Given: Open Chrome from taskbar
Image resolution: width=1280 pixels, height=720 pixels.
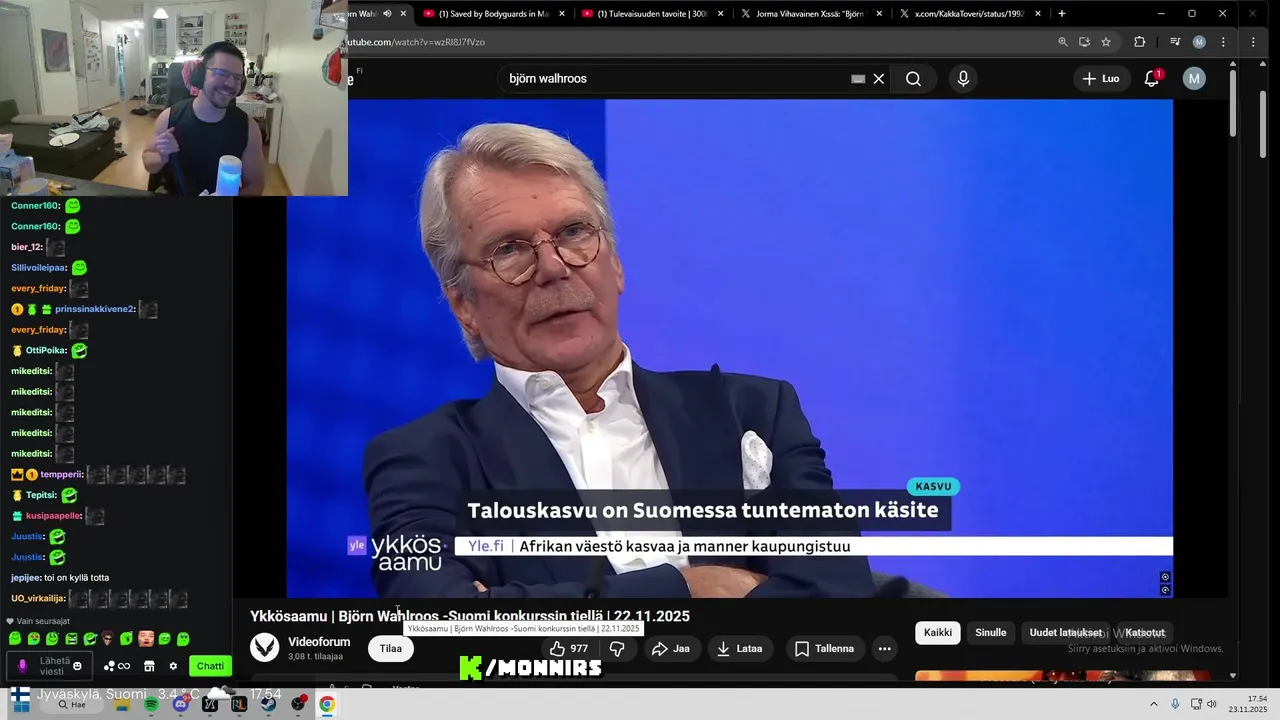Looking at the screenshot, I should 327,704.
